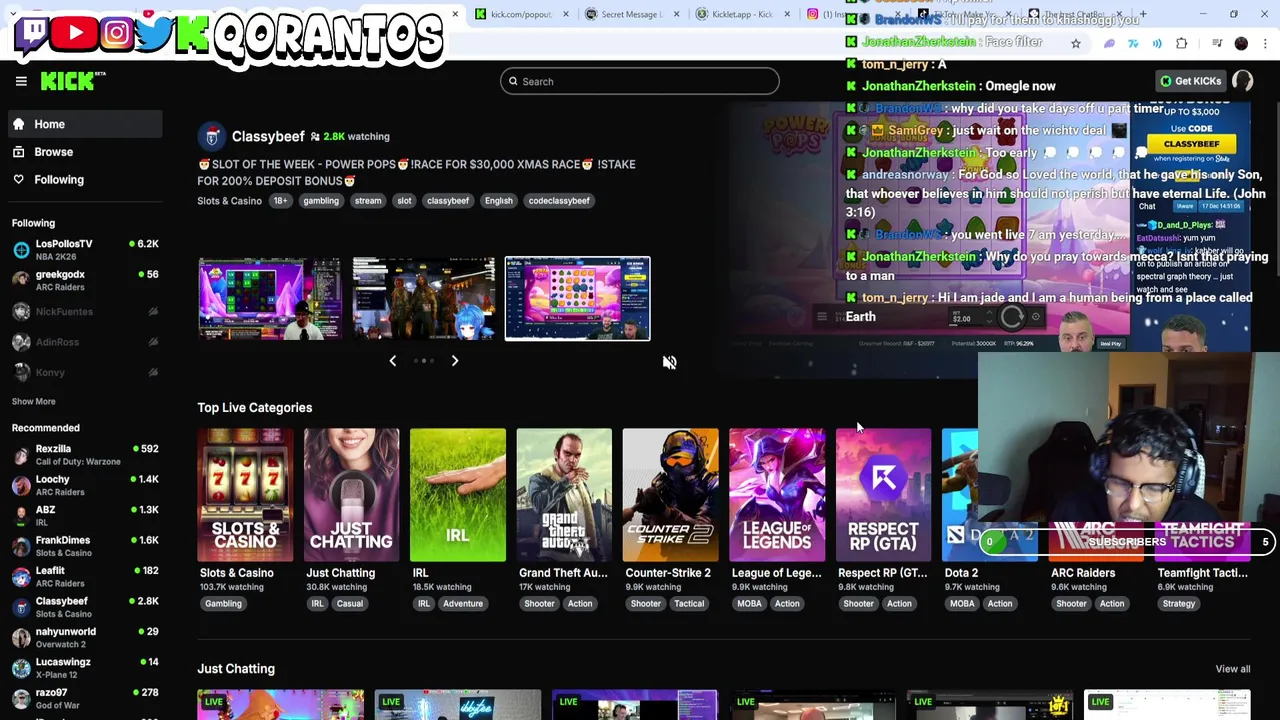Open a new browser tab
Screen dimensions: 1280x720
click(x=1143, y=14)
